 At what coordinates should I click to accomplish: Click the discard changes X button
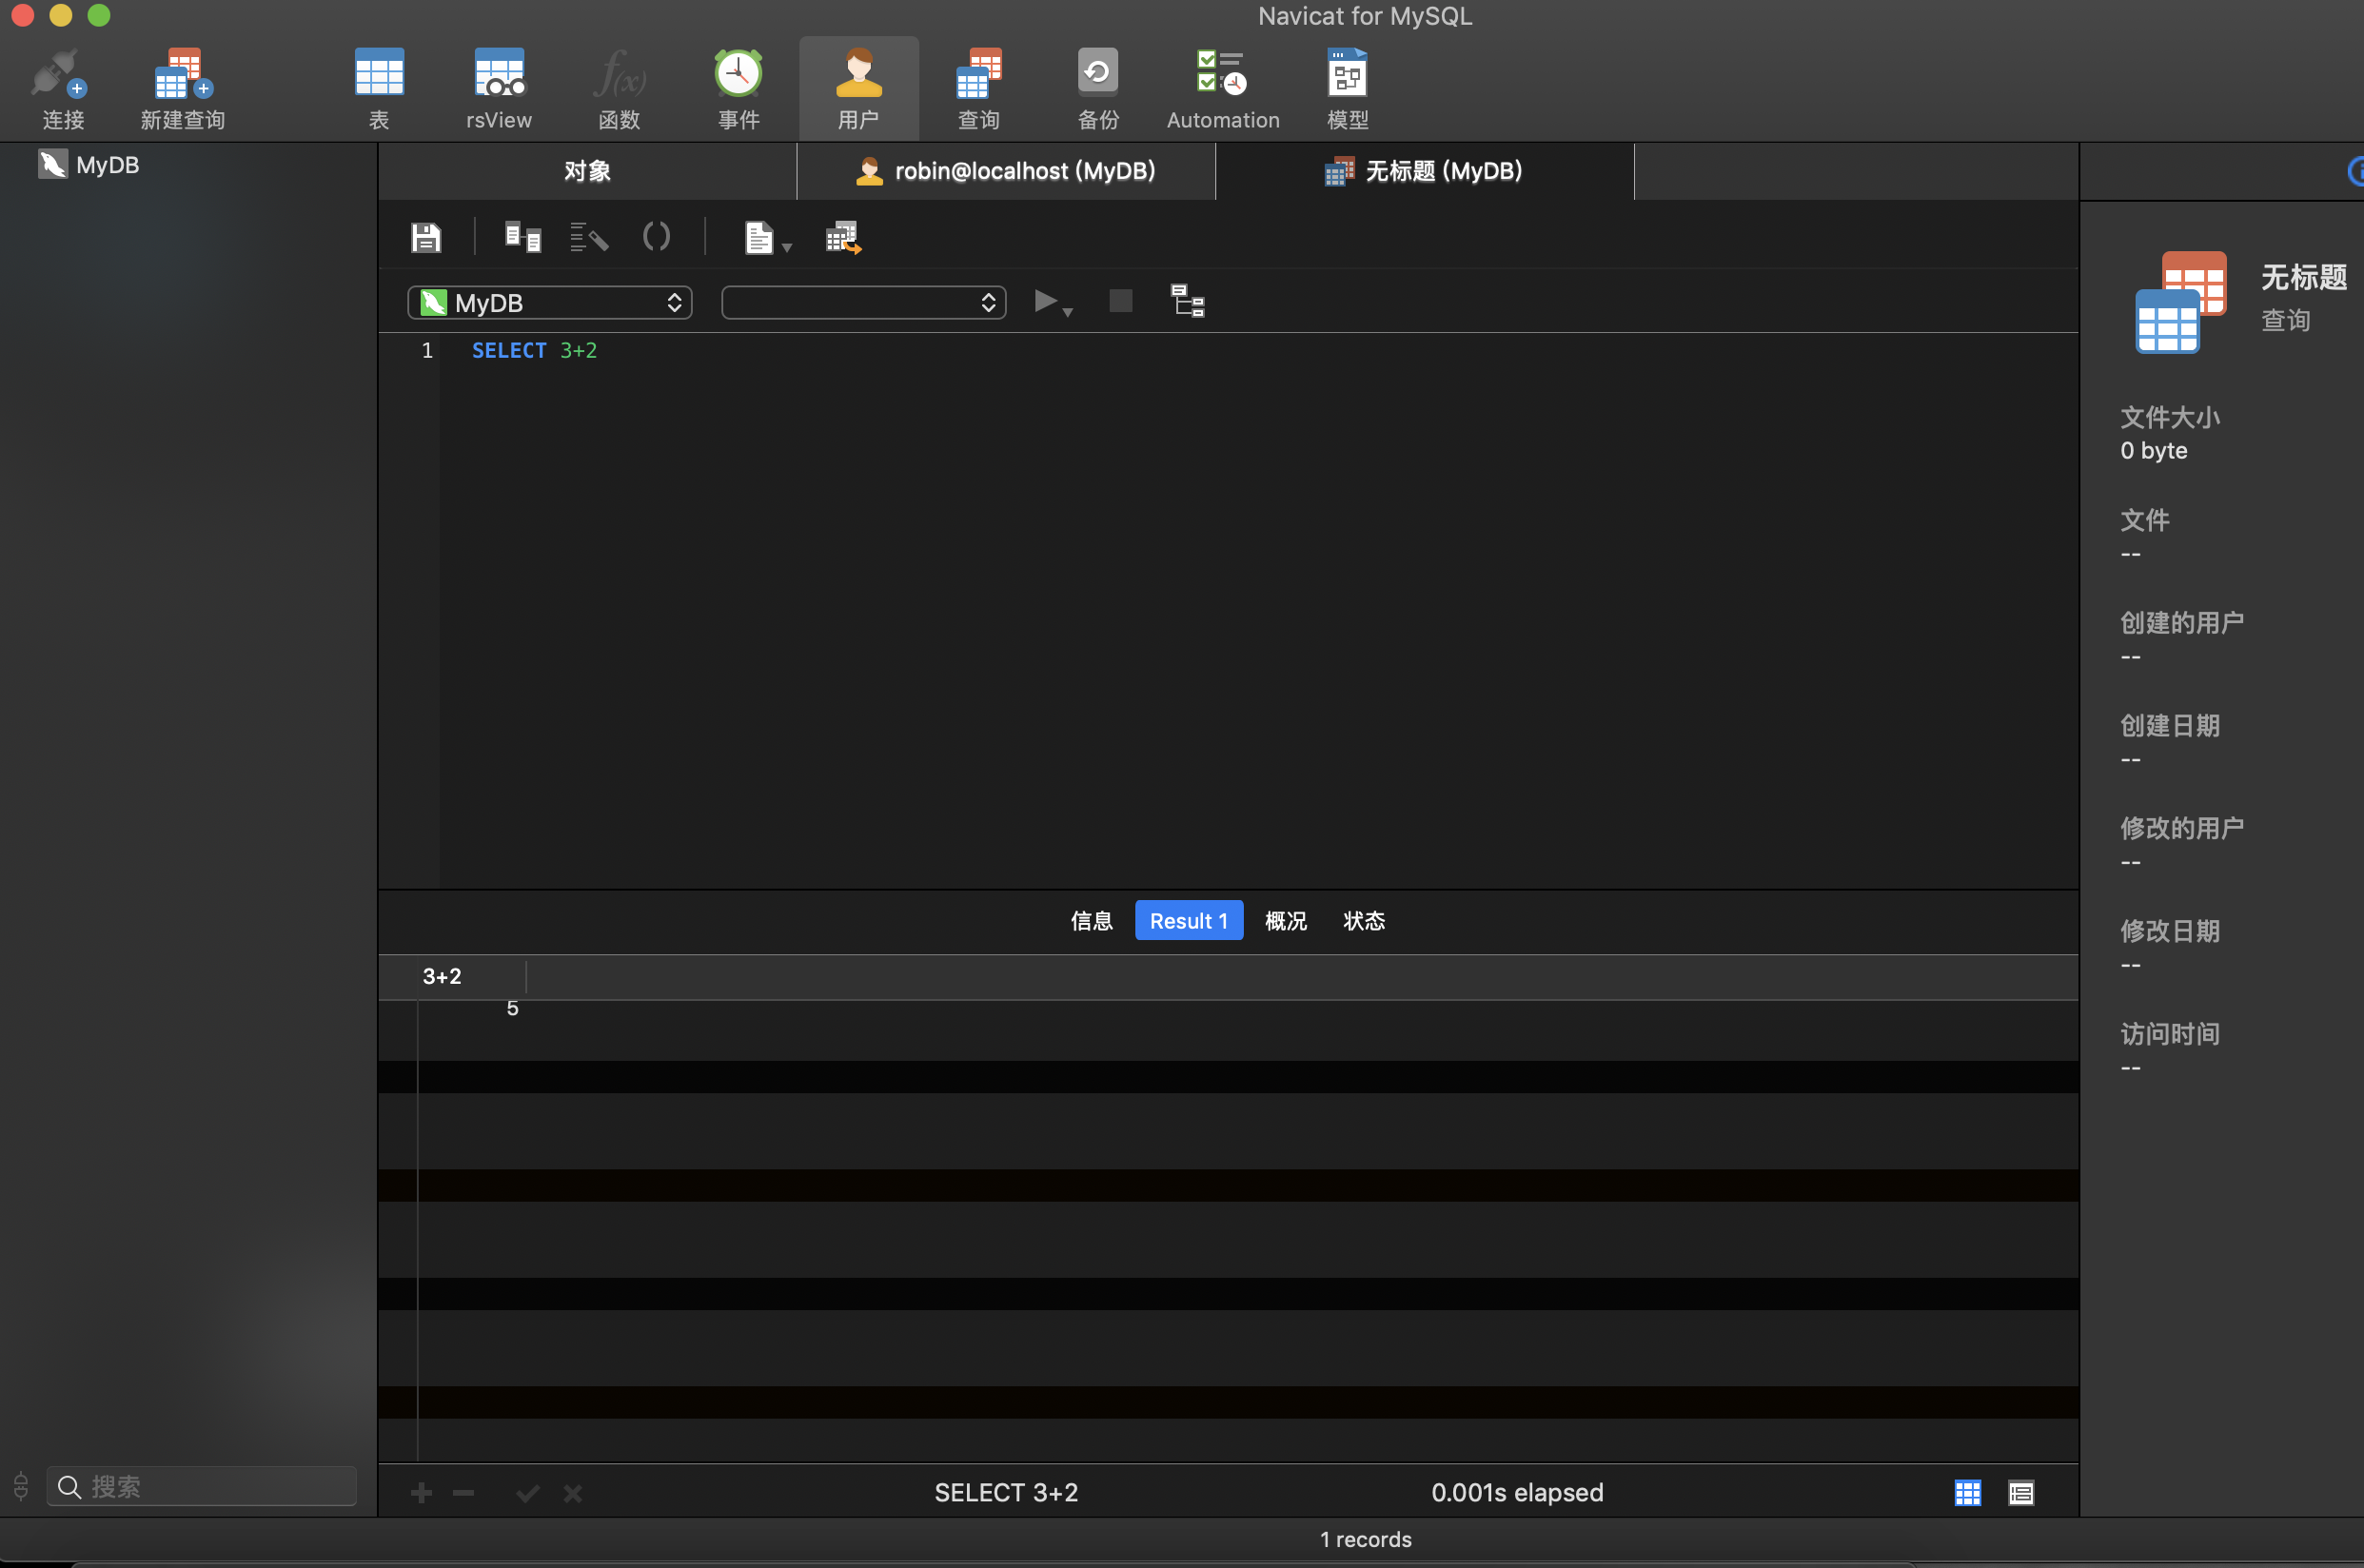click(x=572, y=1493)
